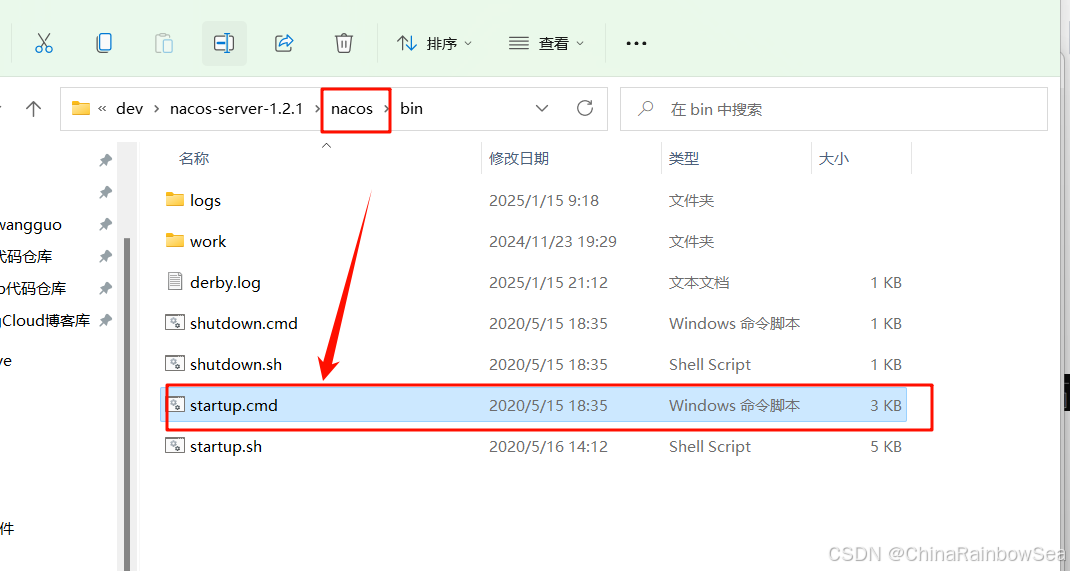This screenshot has height=571, width=1070.
Task: Click the sidebar vertical scrollbar
Action: pyautogui.click(x=126, y=402)
